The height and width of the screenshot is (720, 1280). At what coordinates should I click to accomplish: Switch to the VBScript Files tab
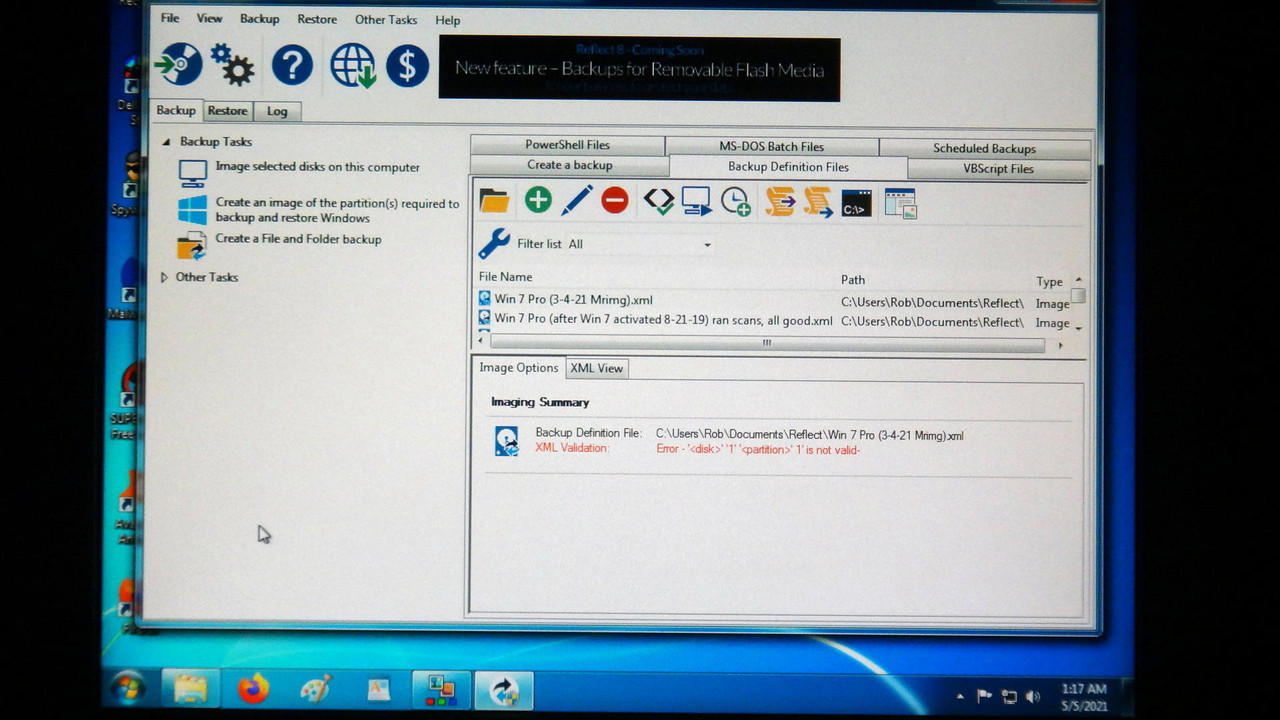pos(999,169)
